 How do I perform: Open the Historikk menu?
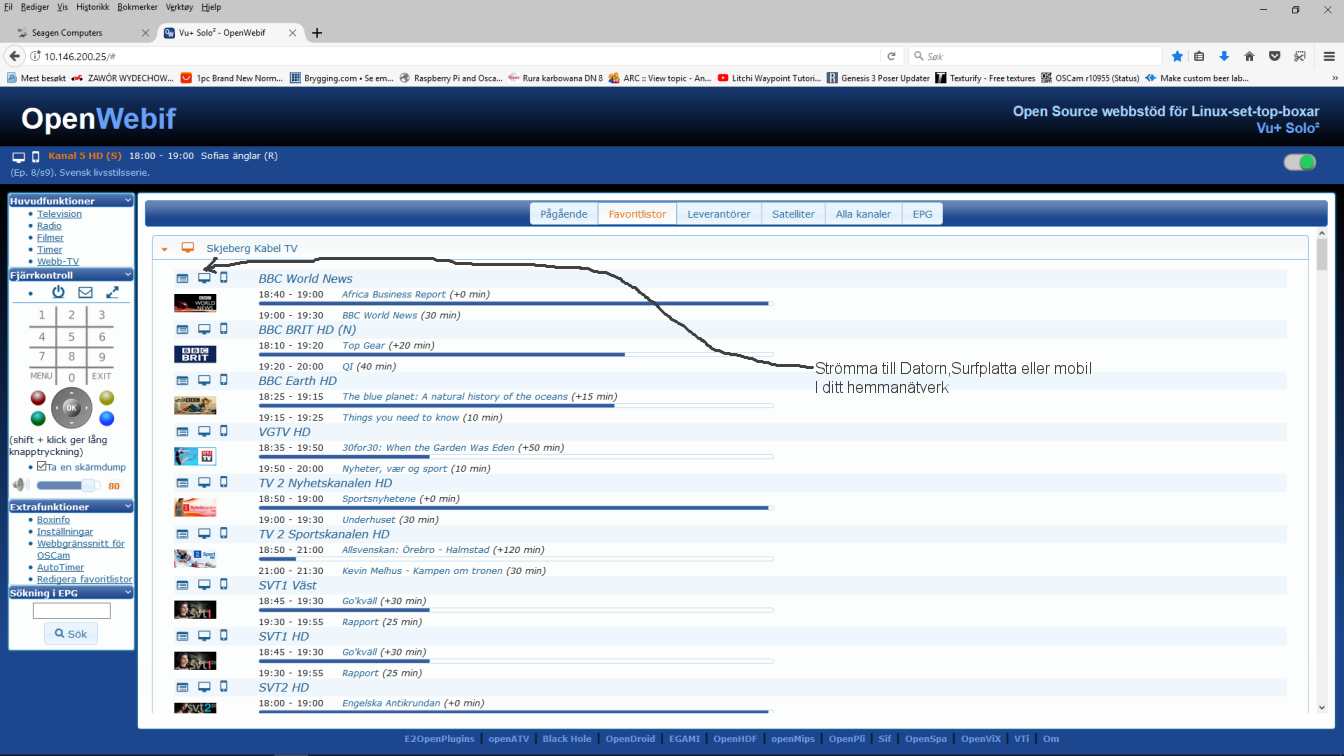click(x=93, y=7)
